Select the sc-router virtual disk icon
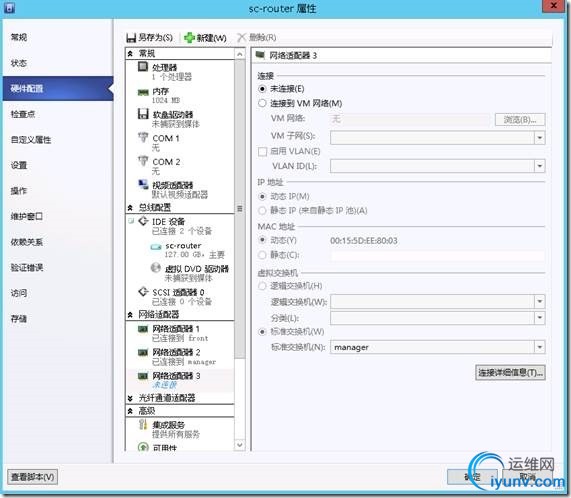The image size is (571, 498). click(x=156, y=247)
